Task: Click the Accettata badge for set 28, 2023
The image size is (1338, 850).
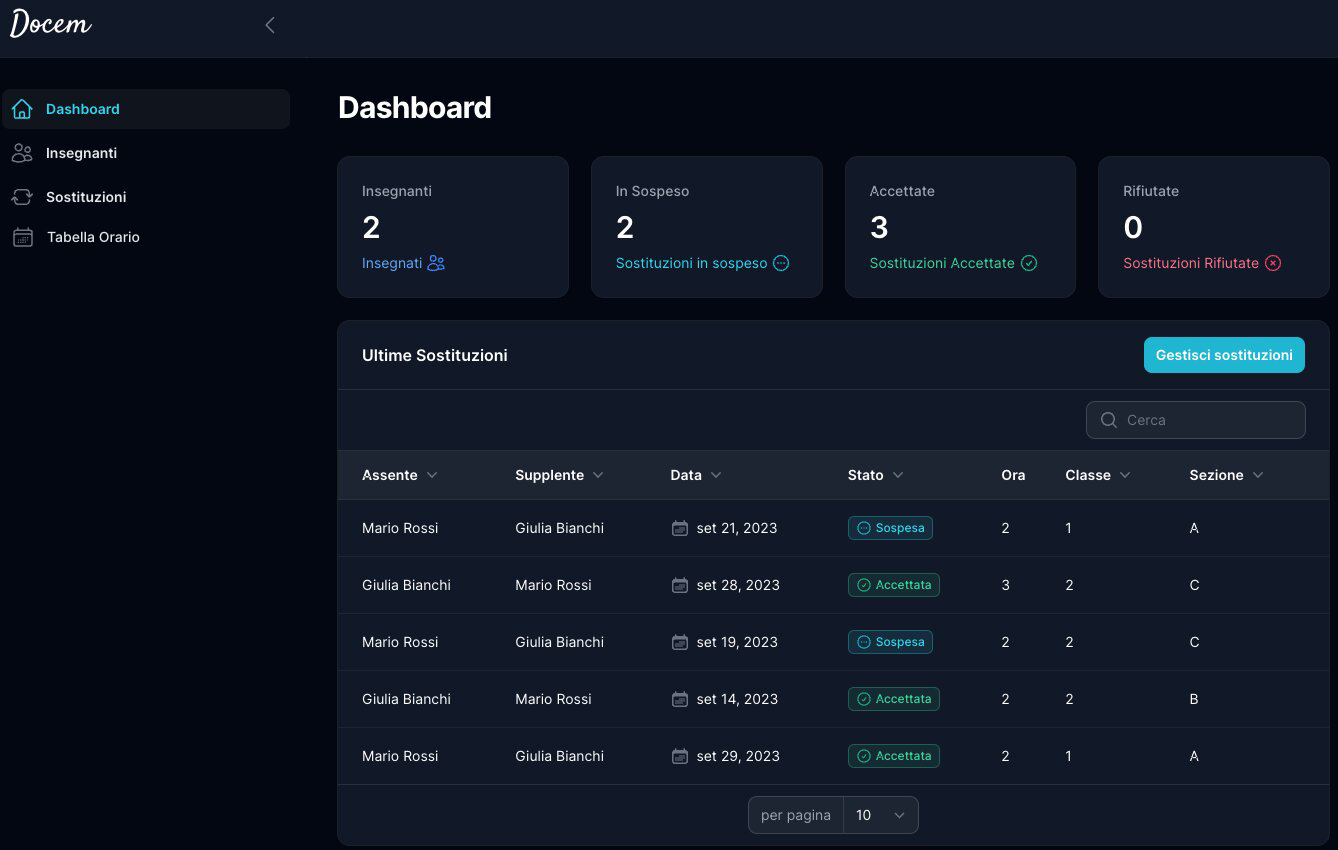Action: (x=893, y=585)
